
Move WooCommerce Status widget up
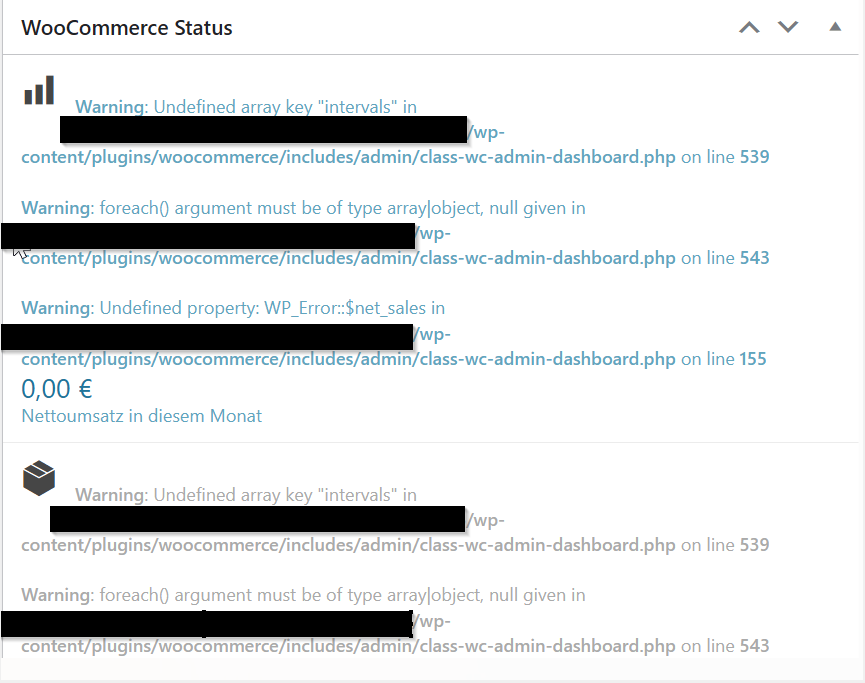click(749, 27)
